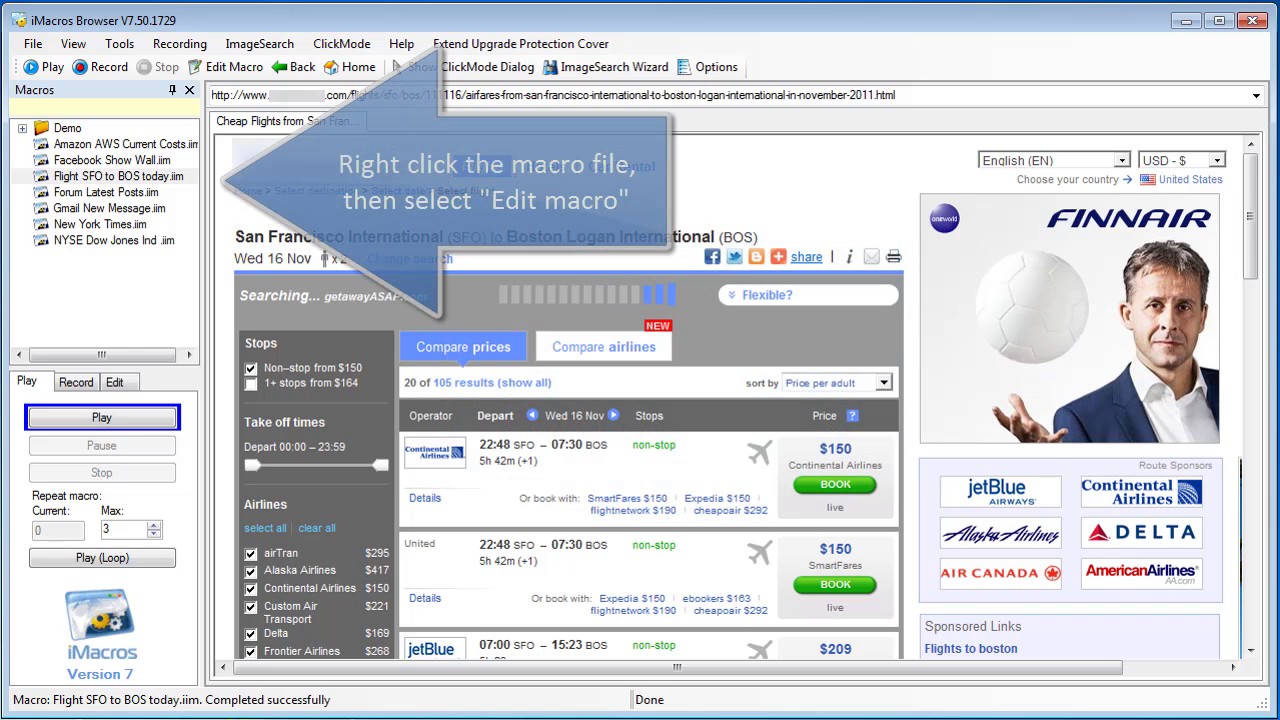The width and height of the screenshot is (1280, 720).
Task: Go to next departure date arrow
Action: click(613, 415)
